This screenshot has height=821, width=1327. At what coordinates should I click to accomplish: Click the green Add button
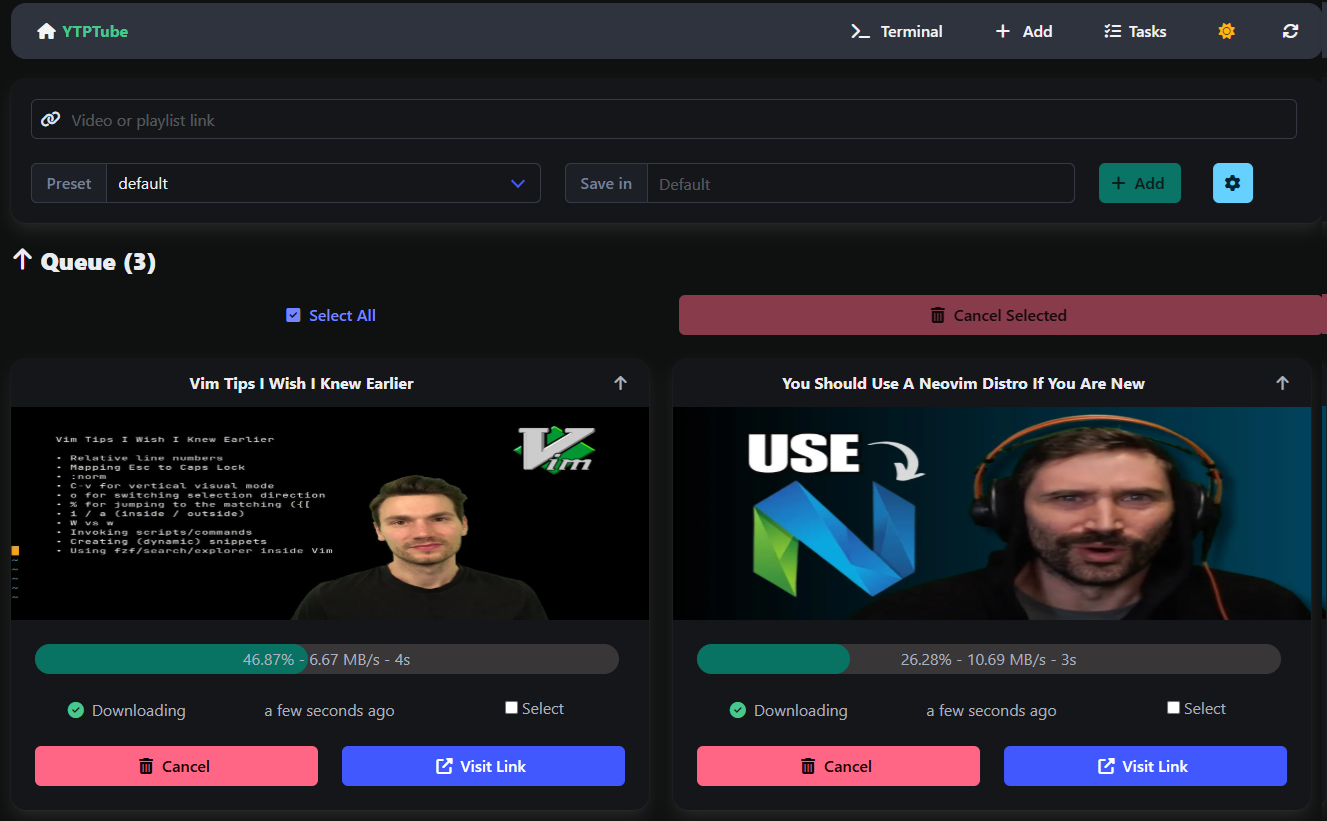[x=1140, y=183]
